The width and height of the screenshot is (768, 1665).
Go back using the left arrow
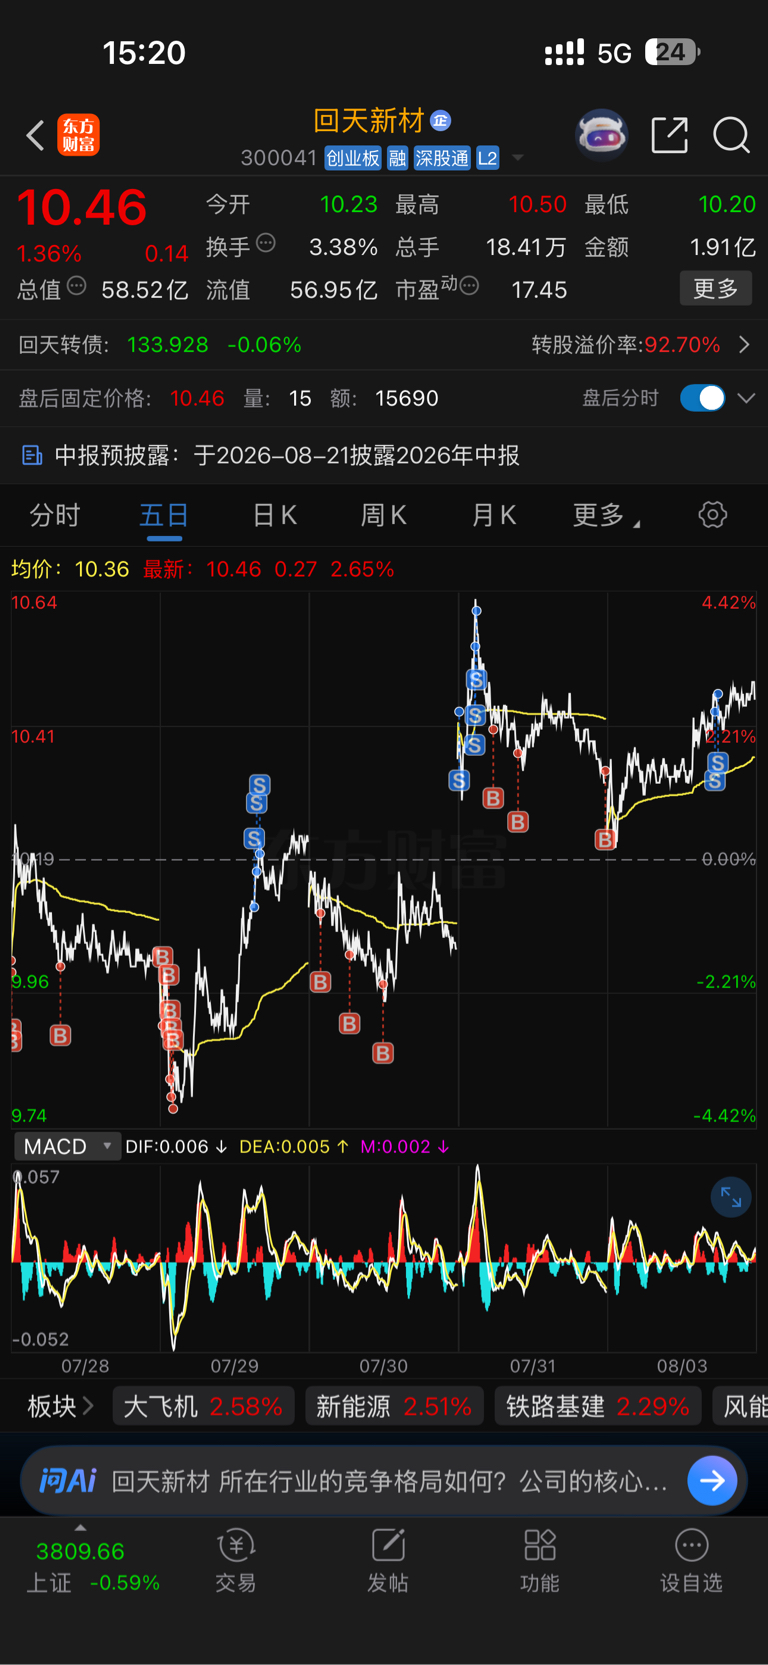(x=35, y=135)
